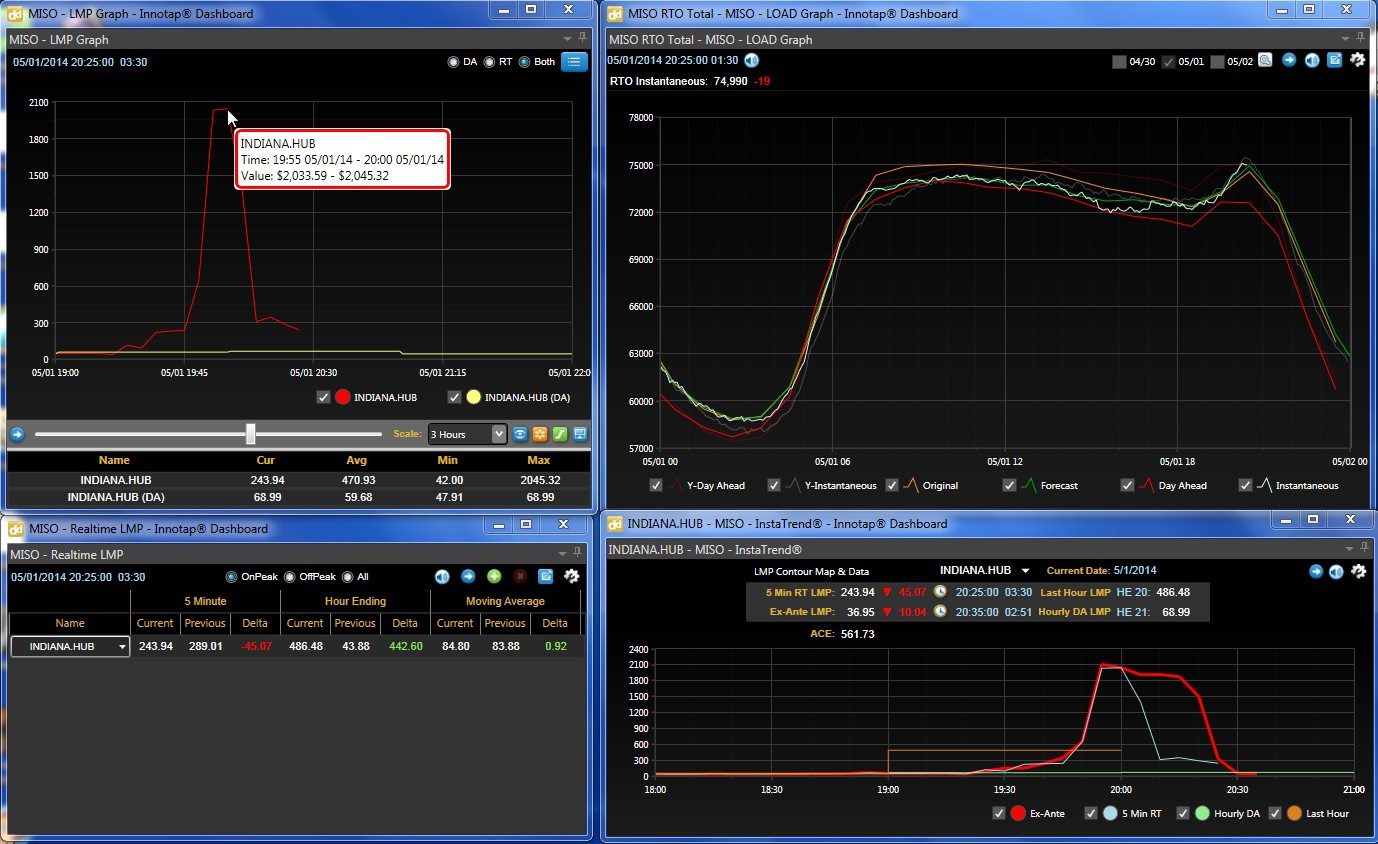Click the clock icon beside Ex-Ante LMP
Screen dimensions: 1378x844
point(940,611)
